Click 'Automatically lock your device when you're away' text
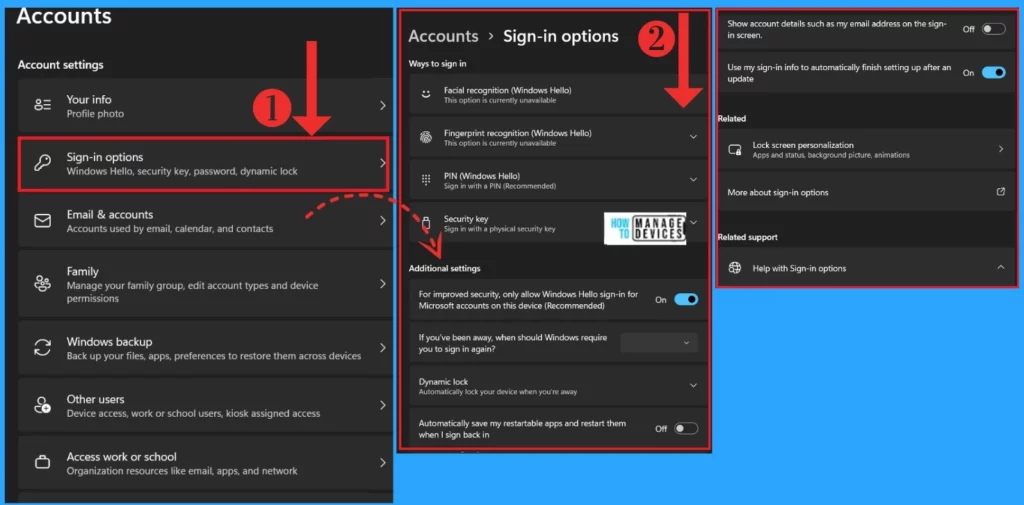The height and width of the screenshot is (505, 1024). click(498, 392)
